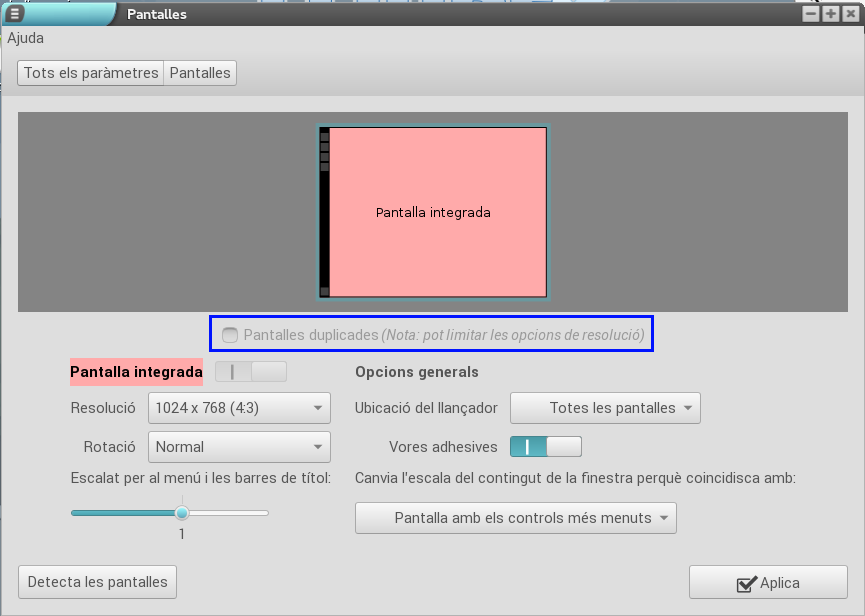This screenshot has height=616, width=865.
Task: Close the Pantalles window
Action: coord(850,14)
